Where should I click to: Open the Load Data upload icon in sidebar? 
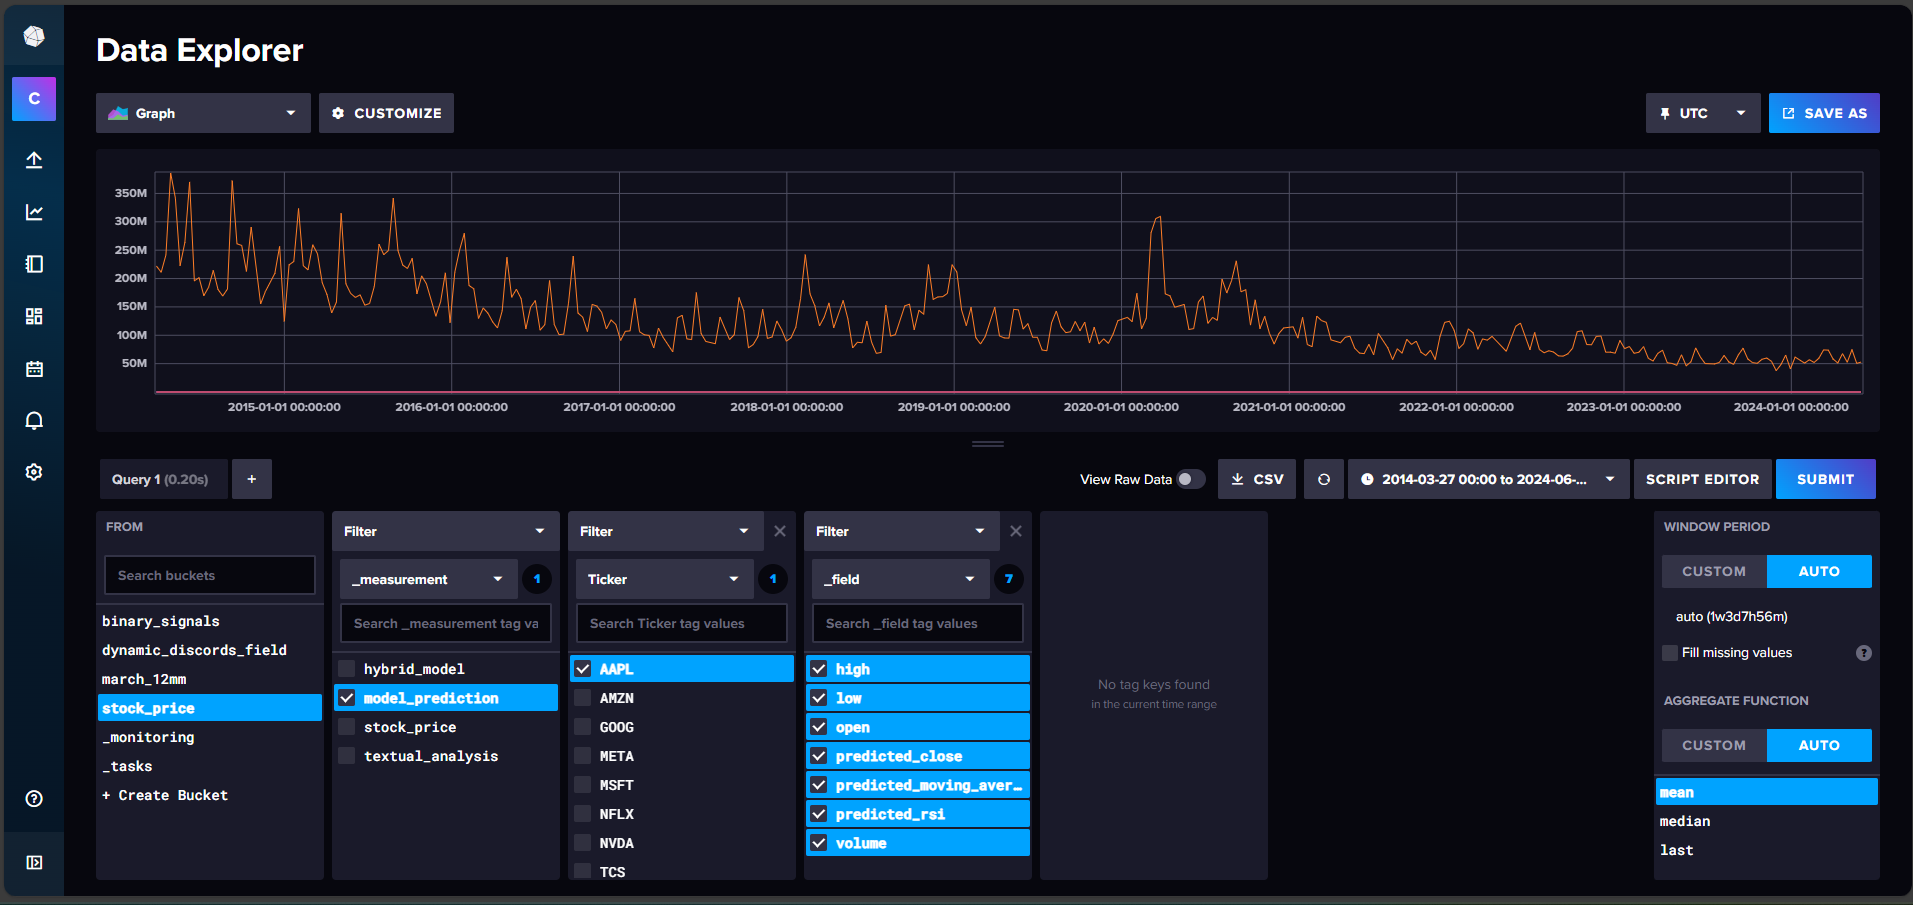(34, 160)
